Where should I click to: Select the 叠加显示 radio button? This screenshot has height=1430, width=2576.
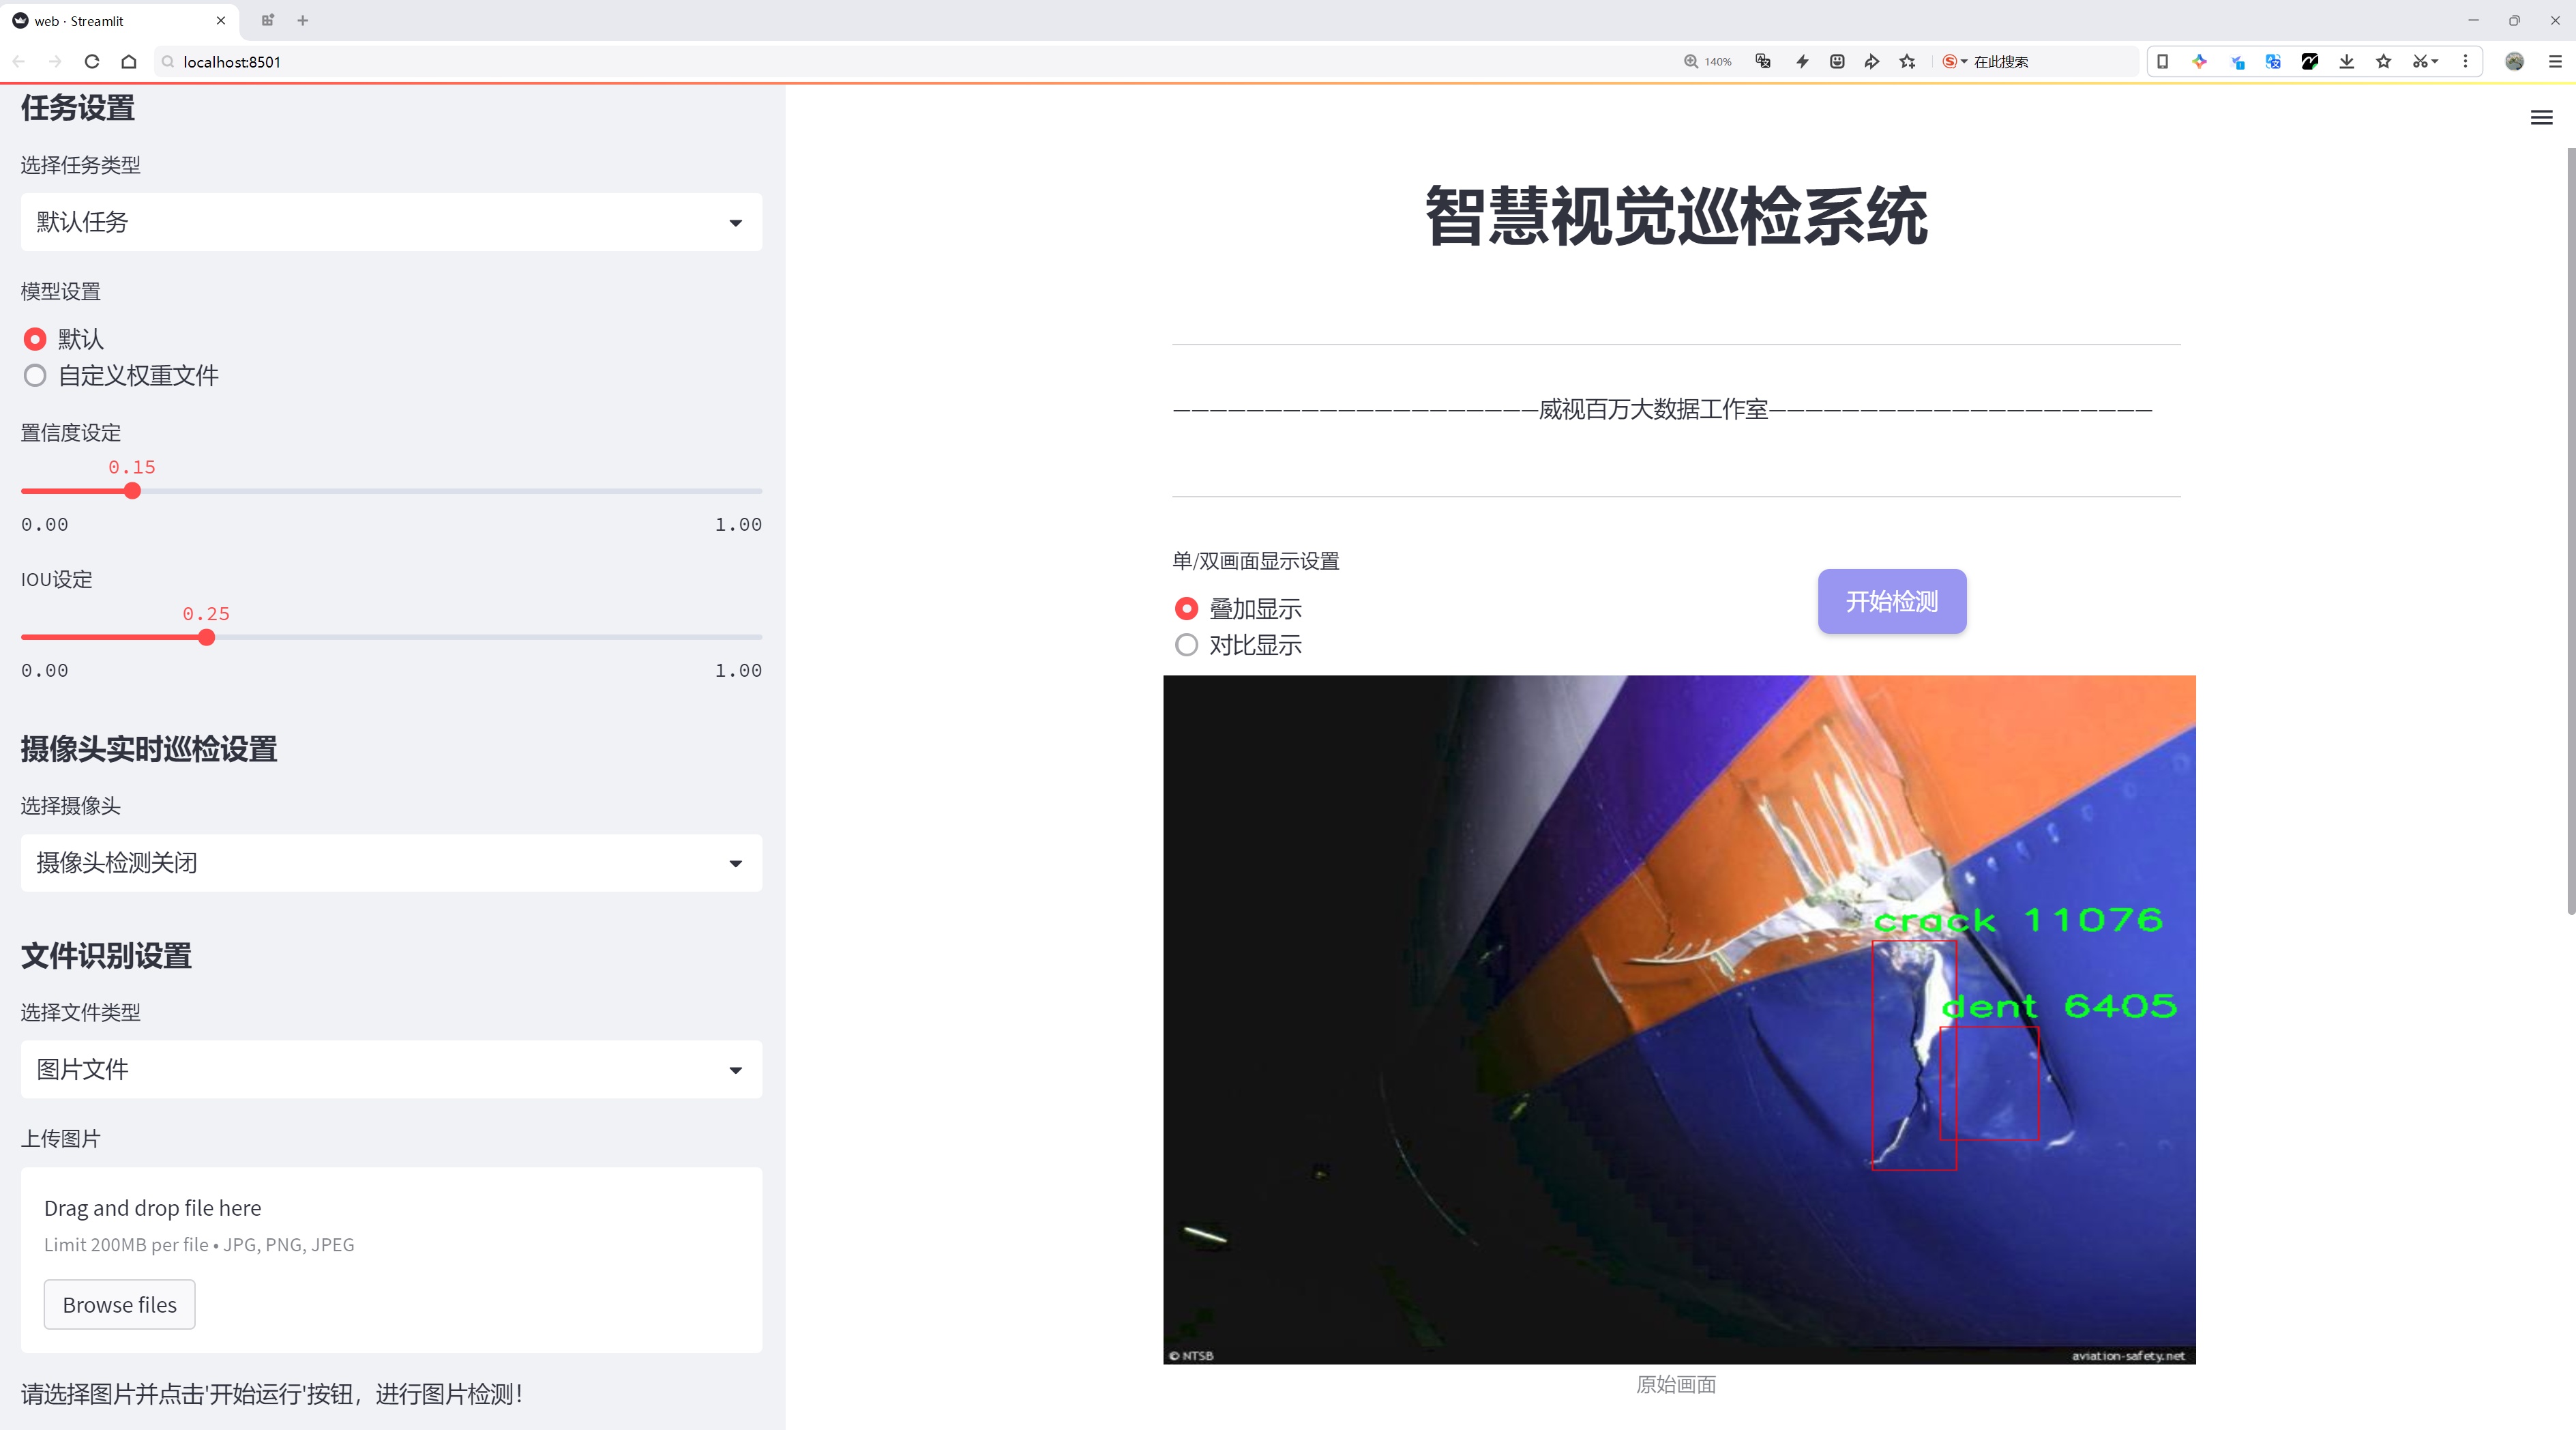1186,608
